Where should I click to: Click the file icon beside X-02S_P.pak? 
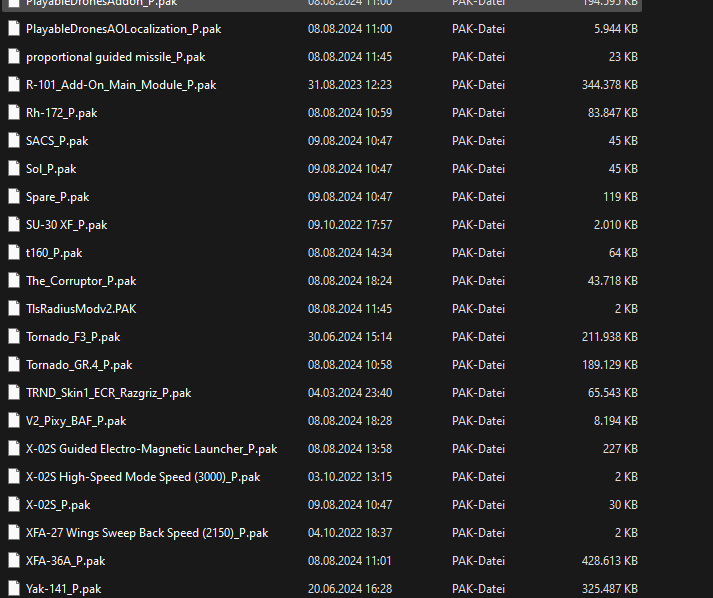tap(14, 505)
